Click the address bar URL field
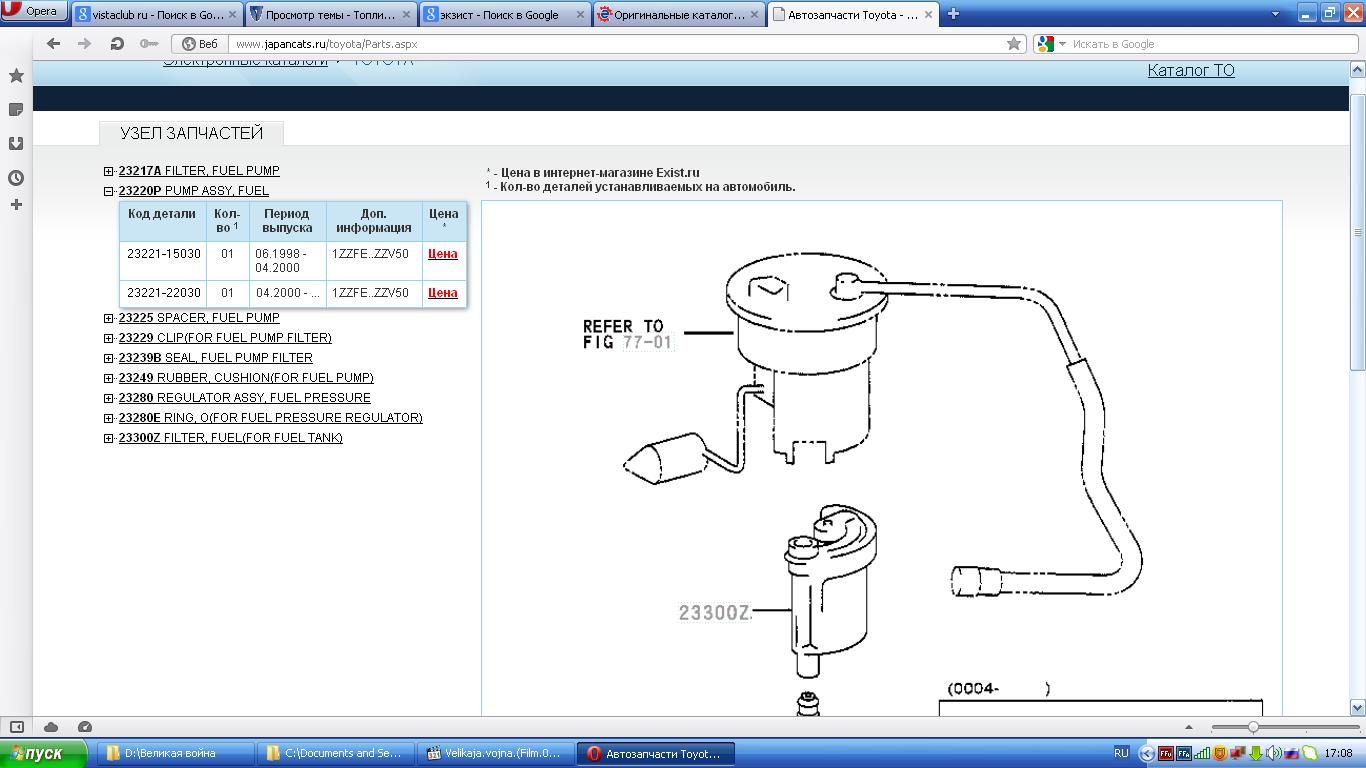This screenshot has height=768, width=1366. 600,44
